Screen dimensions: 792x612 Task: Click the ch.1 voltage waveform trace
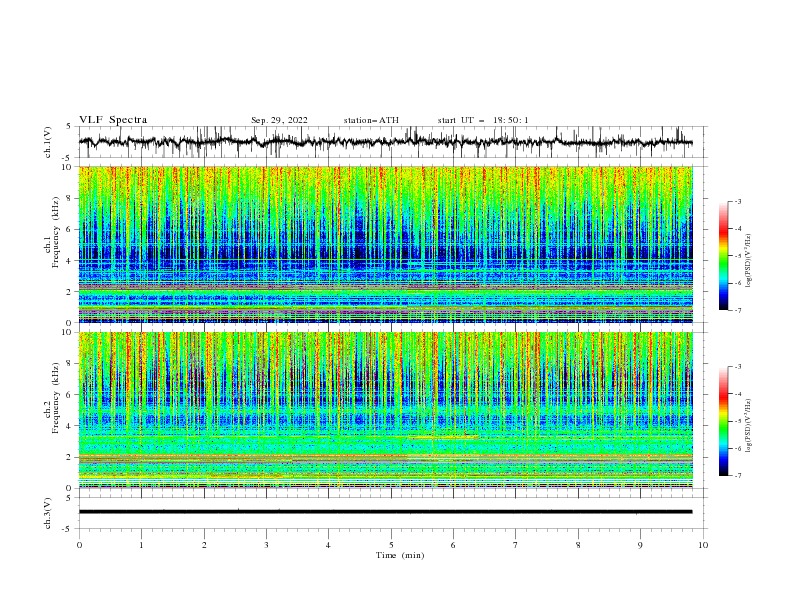point(385,142)
